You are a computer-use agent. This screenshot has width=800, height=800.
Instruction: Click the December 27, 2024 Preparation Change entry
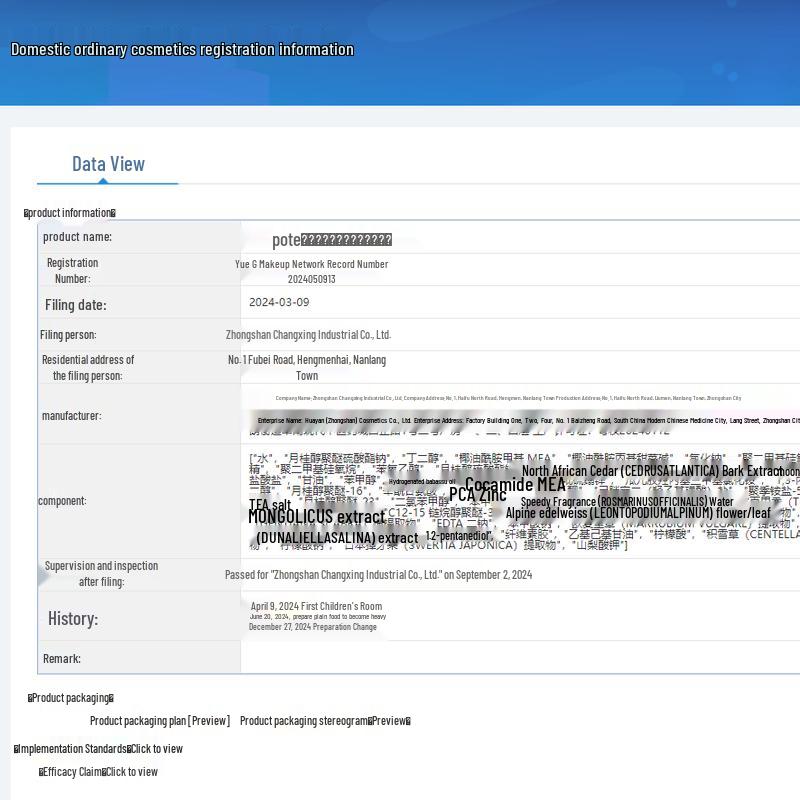tap(312, 627)
